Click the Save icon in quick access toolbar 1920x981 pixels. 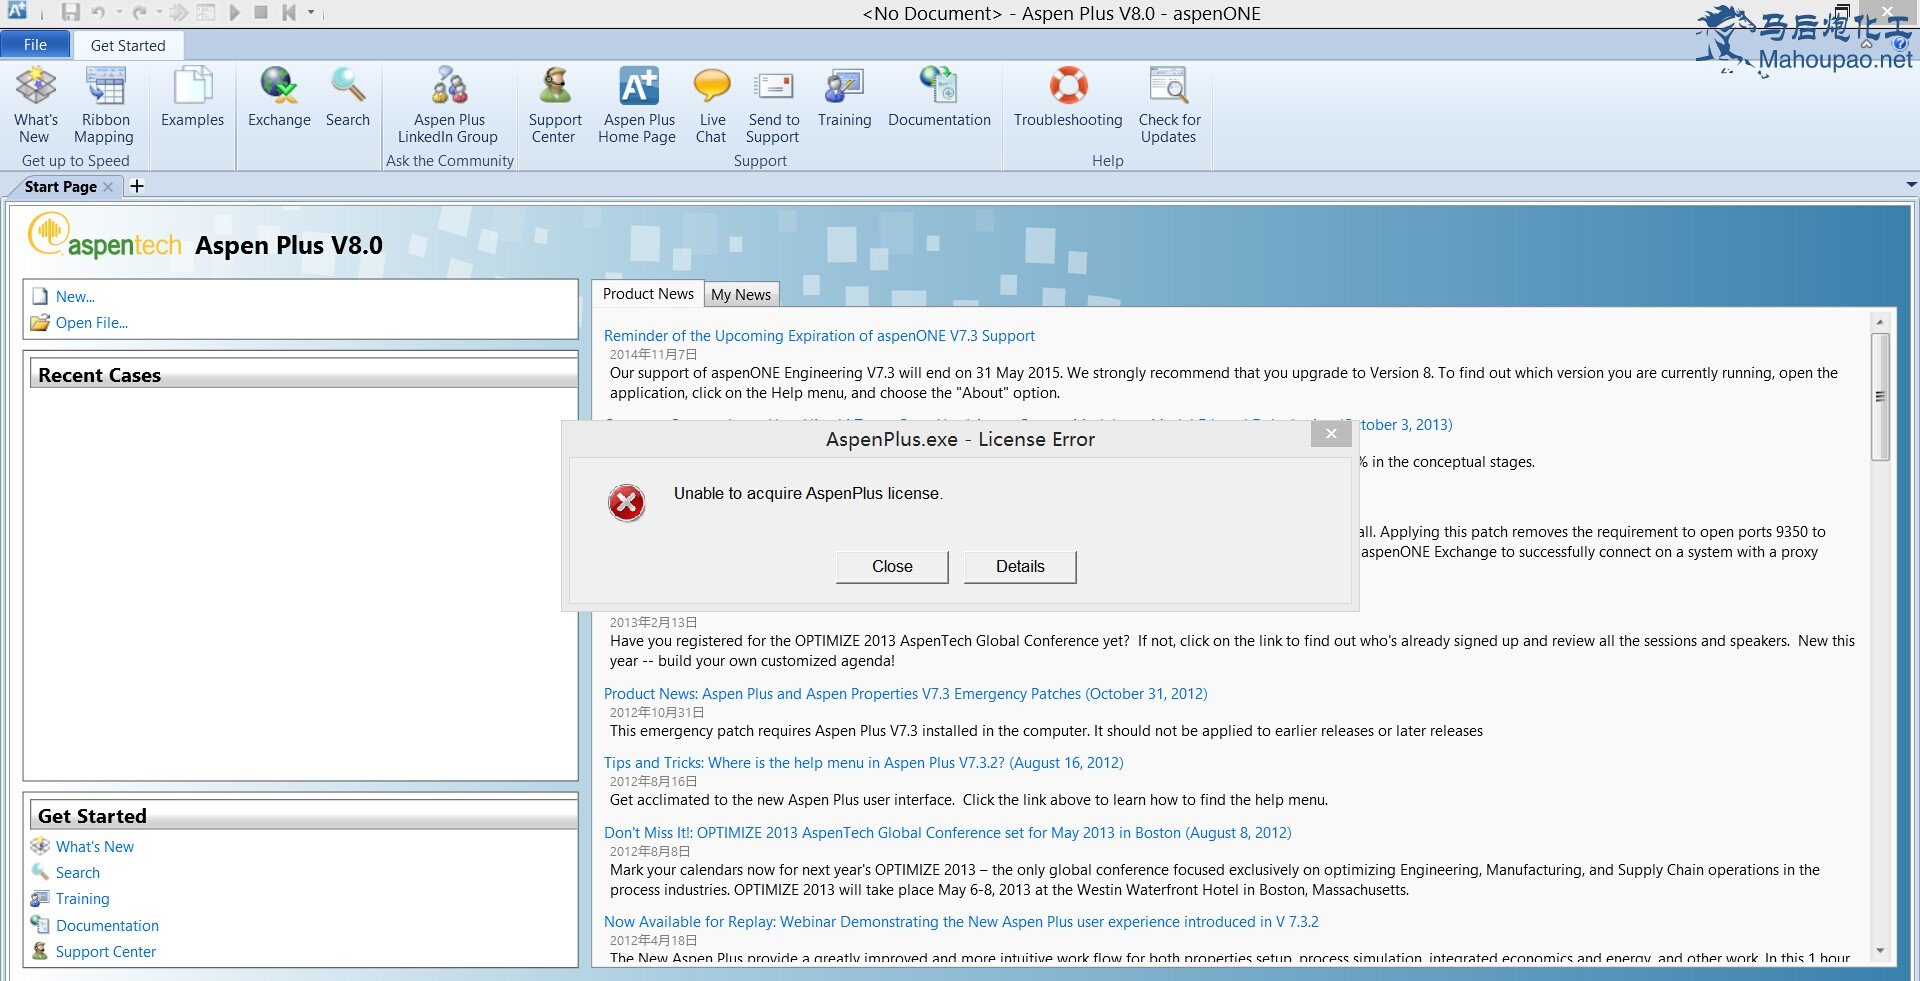(x=70, y=13)
